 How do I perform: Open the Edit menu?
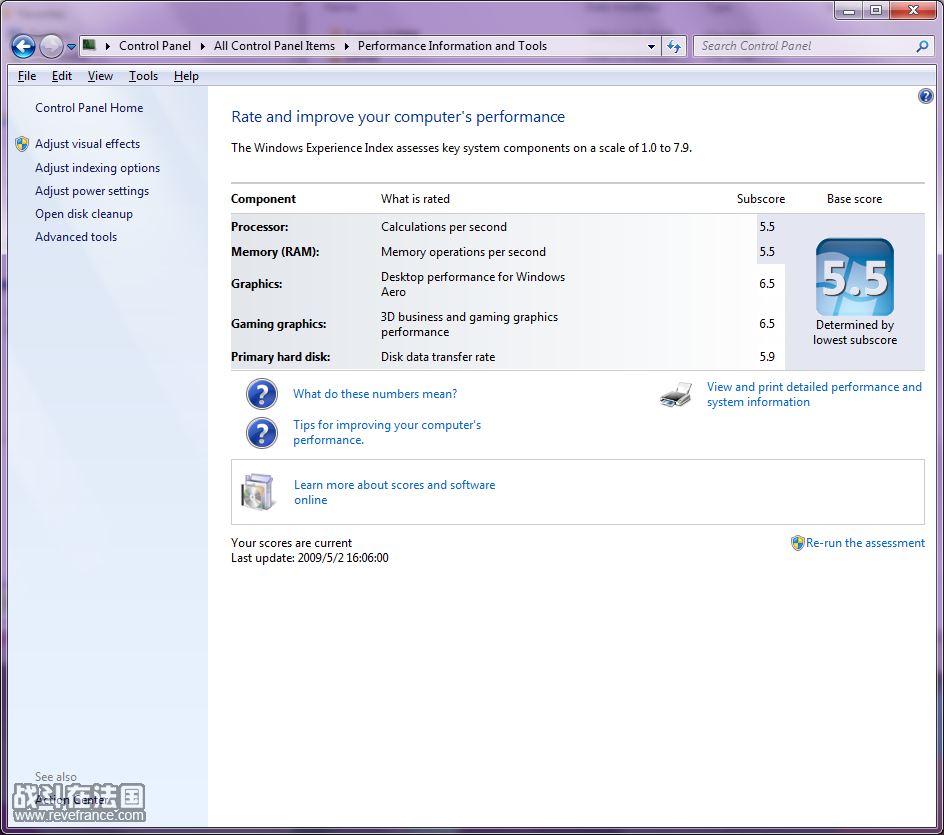pos(61,76)
